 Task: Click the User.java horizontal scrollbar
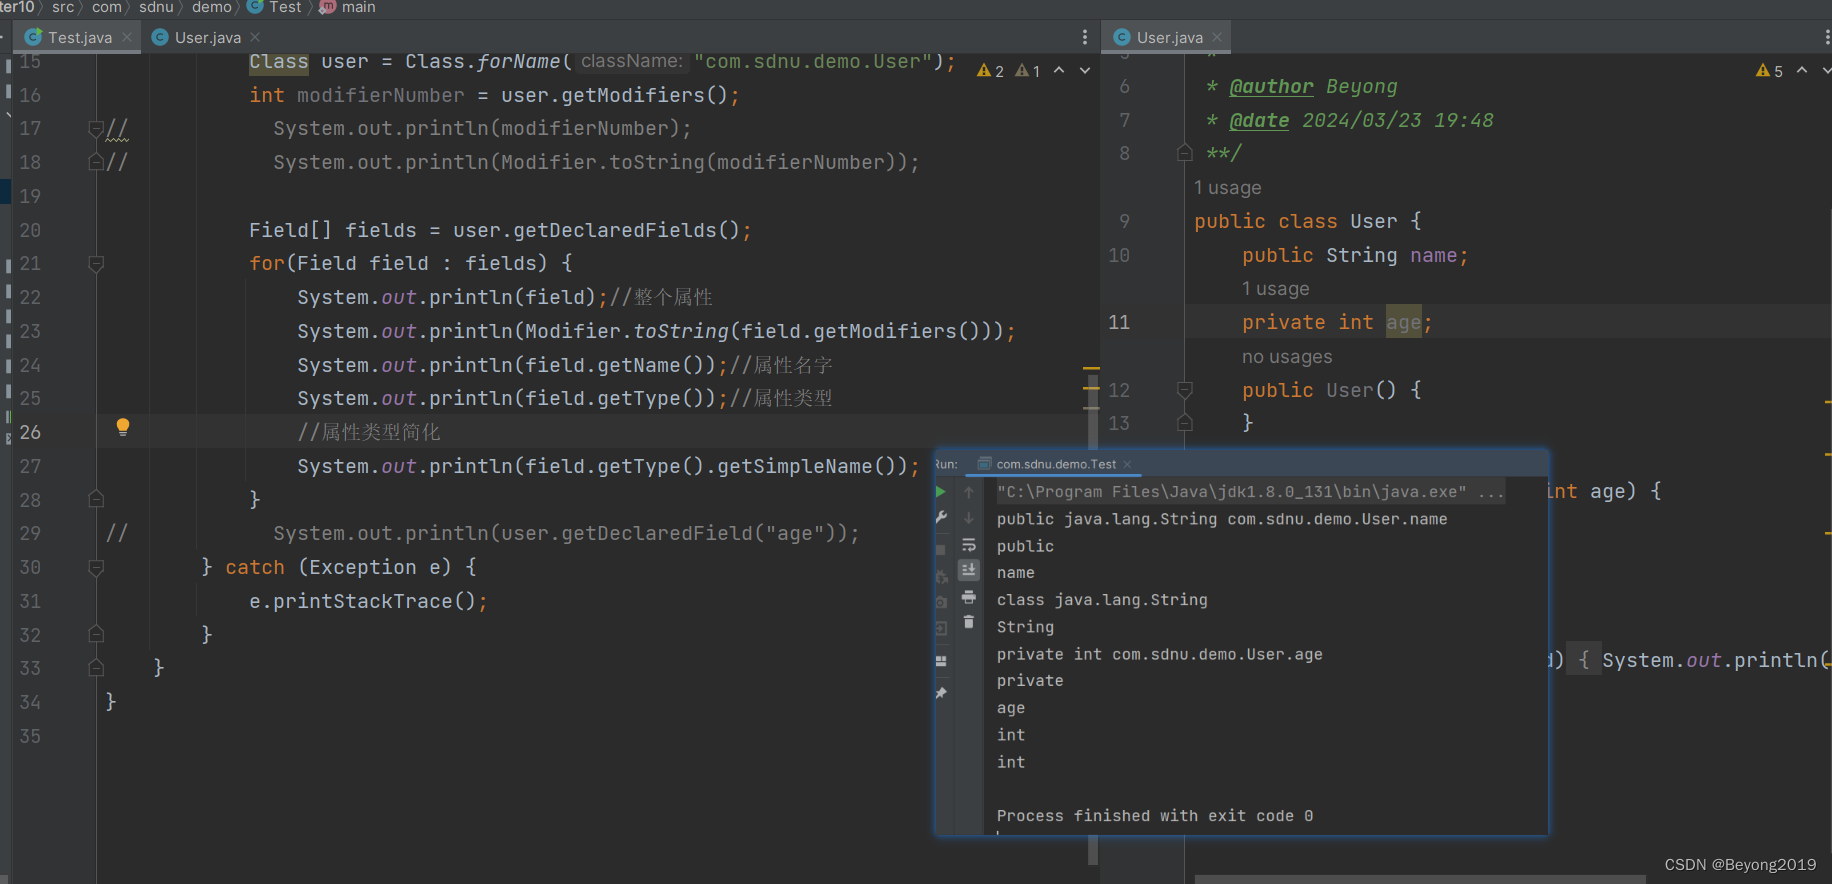(1420, 879)
